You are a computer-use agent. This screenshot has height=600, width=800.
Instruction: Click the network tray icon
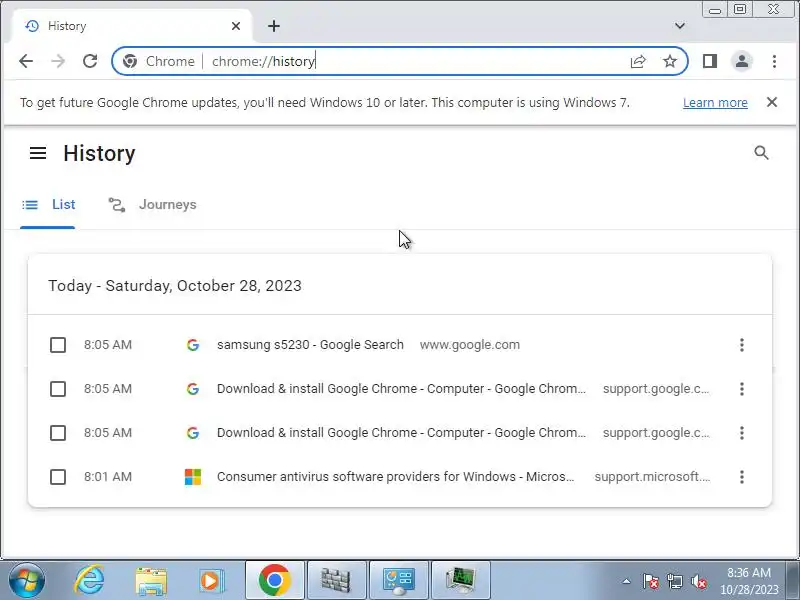click(x=674, y=581)
